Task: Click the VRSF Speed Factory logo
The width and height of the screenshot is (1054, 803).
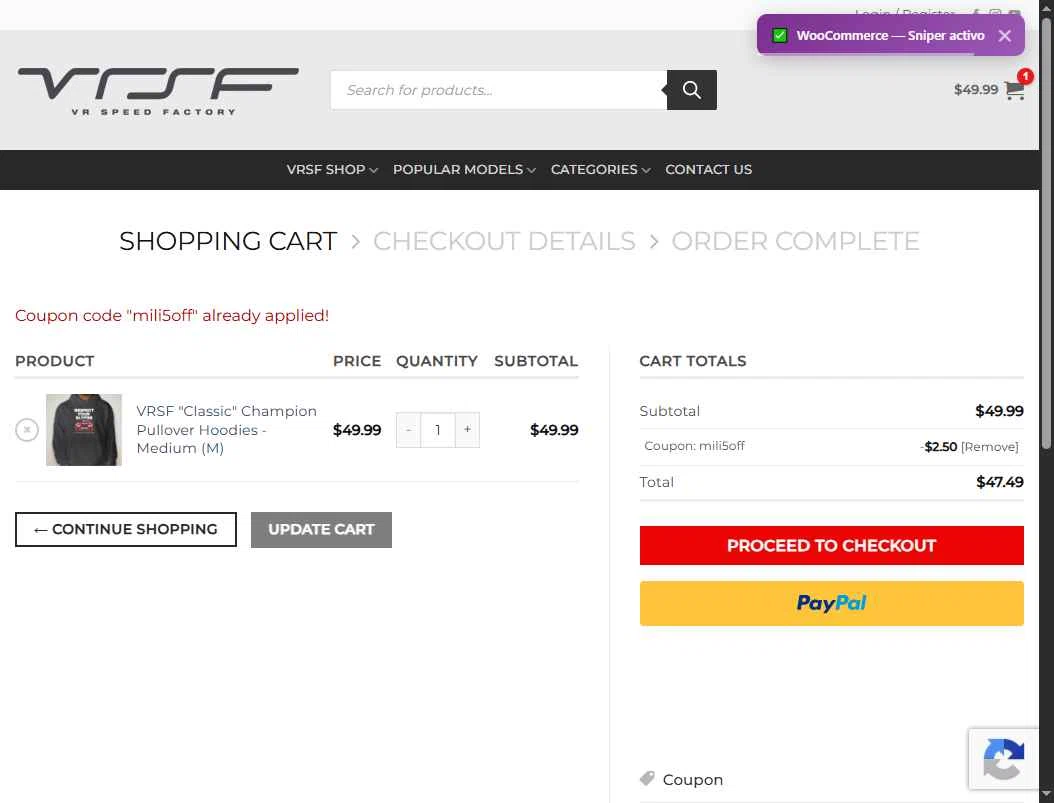Action: pos(158,91)
